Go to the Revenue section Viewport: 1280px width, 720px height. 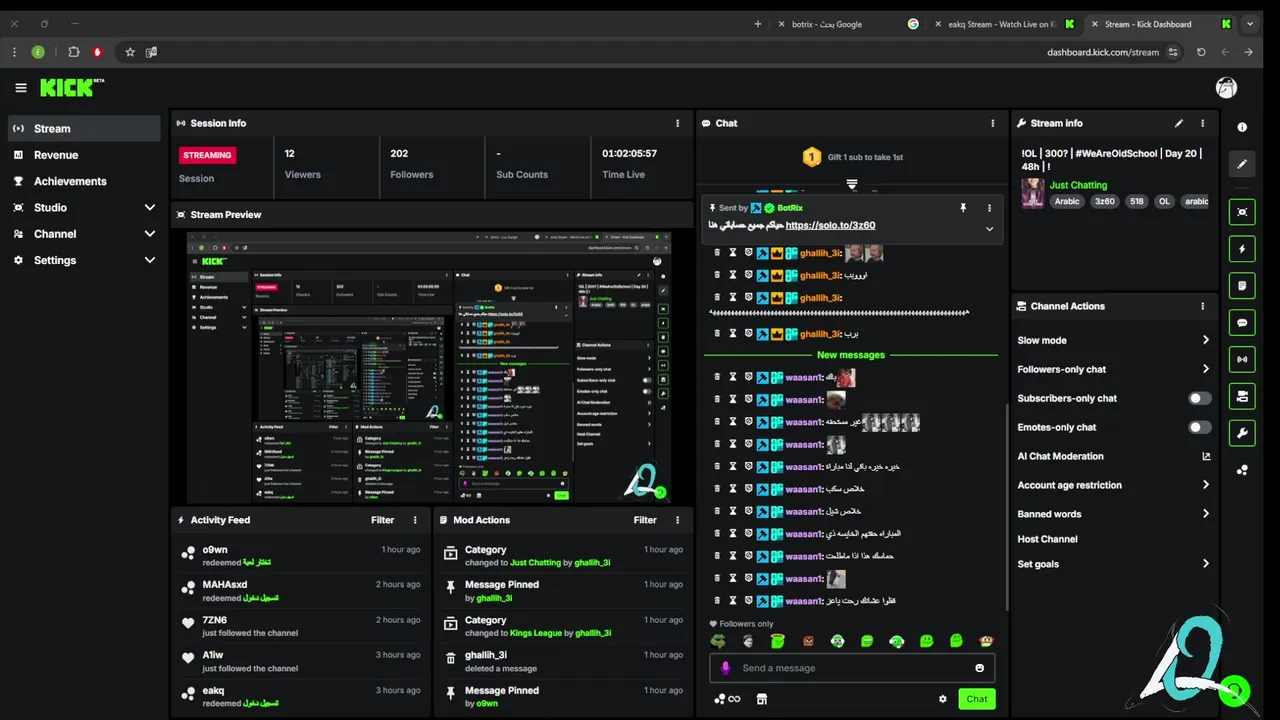coord(84,155)
